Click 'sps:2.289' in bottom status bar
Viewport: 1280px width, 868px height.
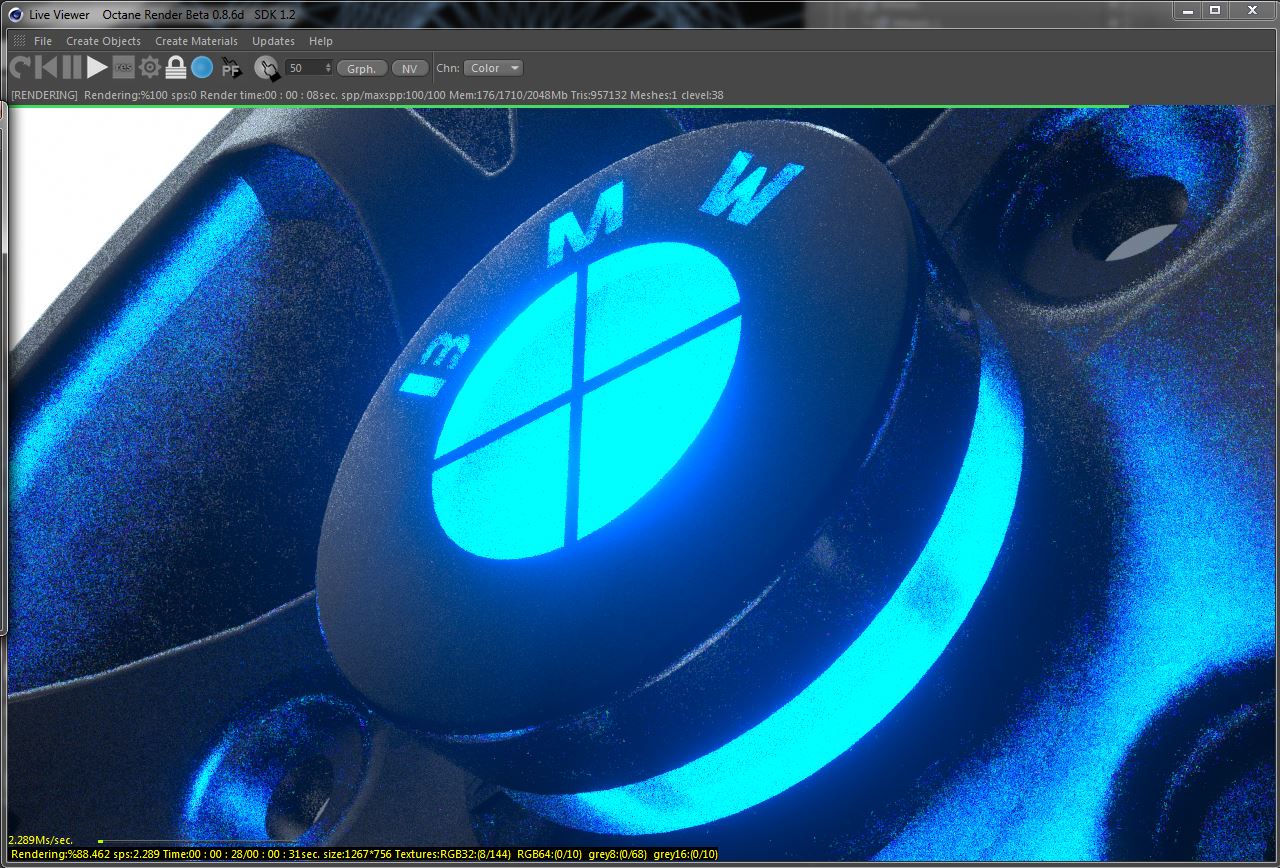(137, 854)
